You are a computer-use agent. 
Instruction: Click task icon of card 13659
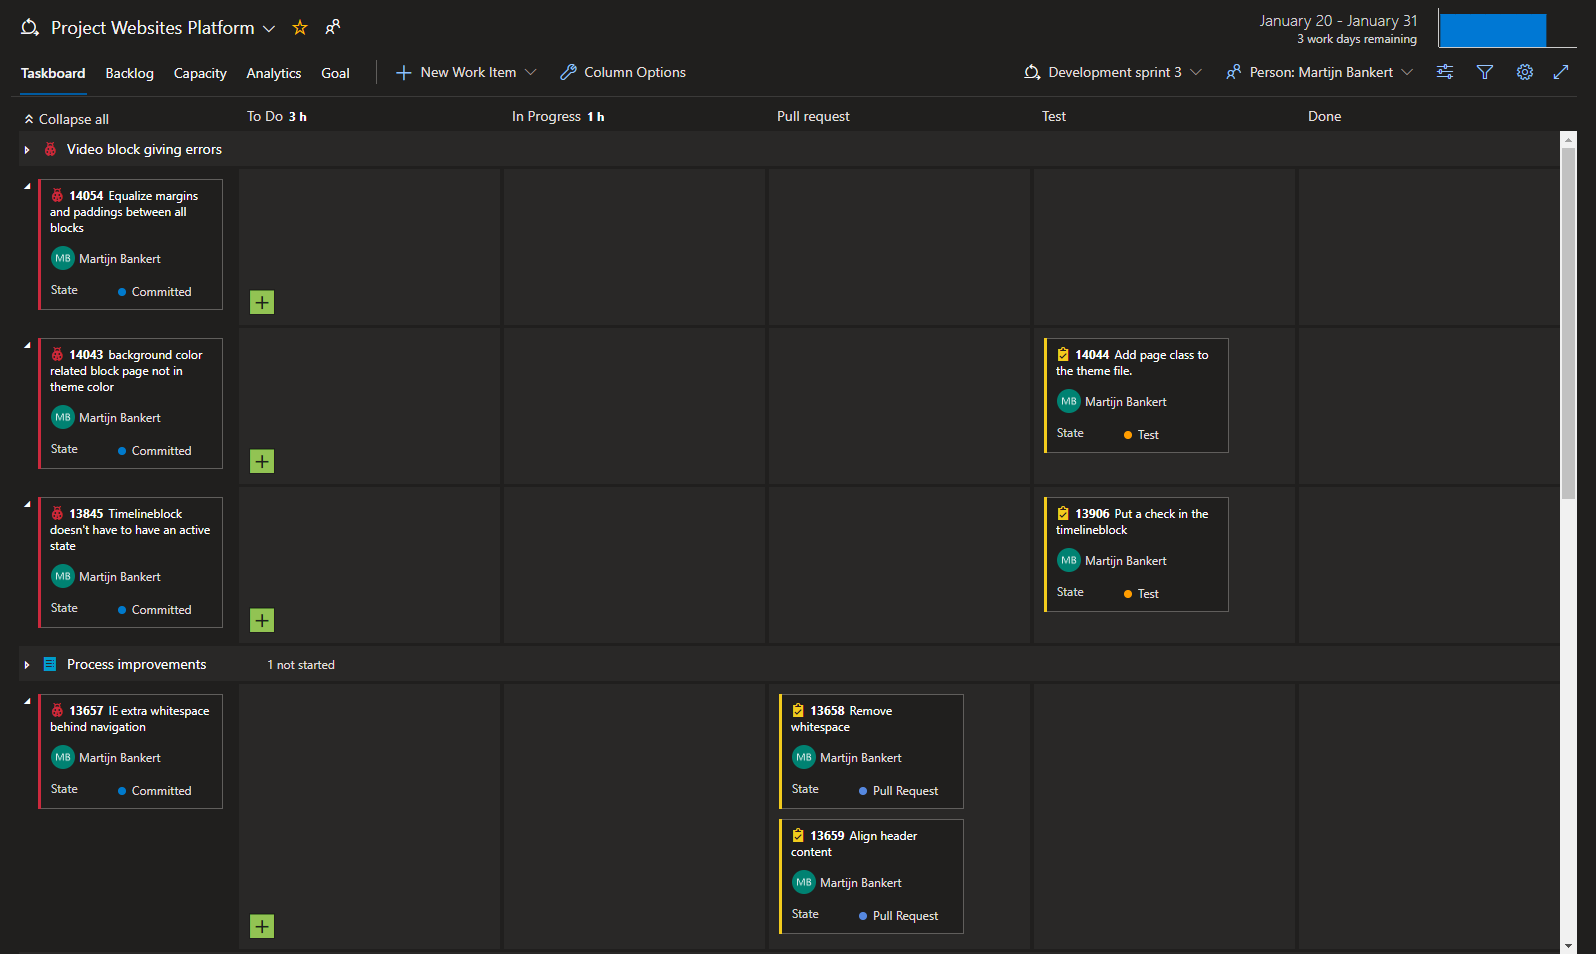pyautogui.click(x=798, y=835)
